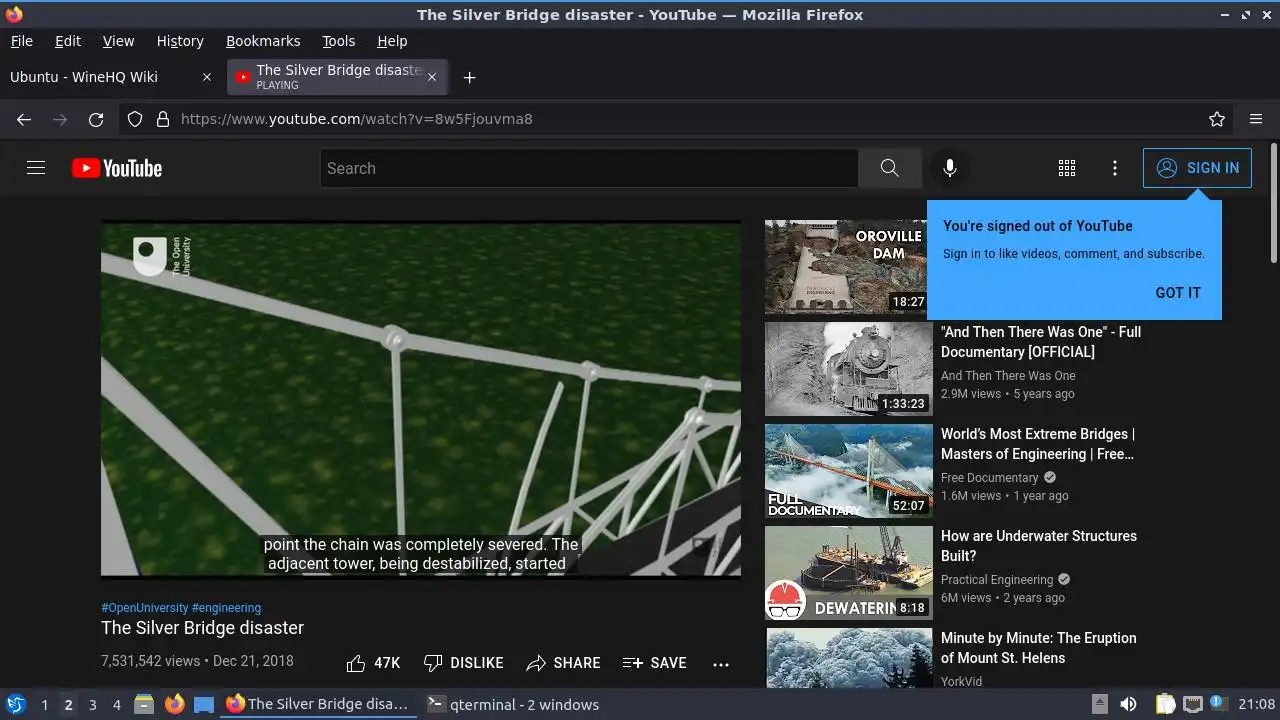Dismiss popup with GOT IT
Screen dimensions: 1280x720
pos(1178,293)
